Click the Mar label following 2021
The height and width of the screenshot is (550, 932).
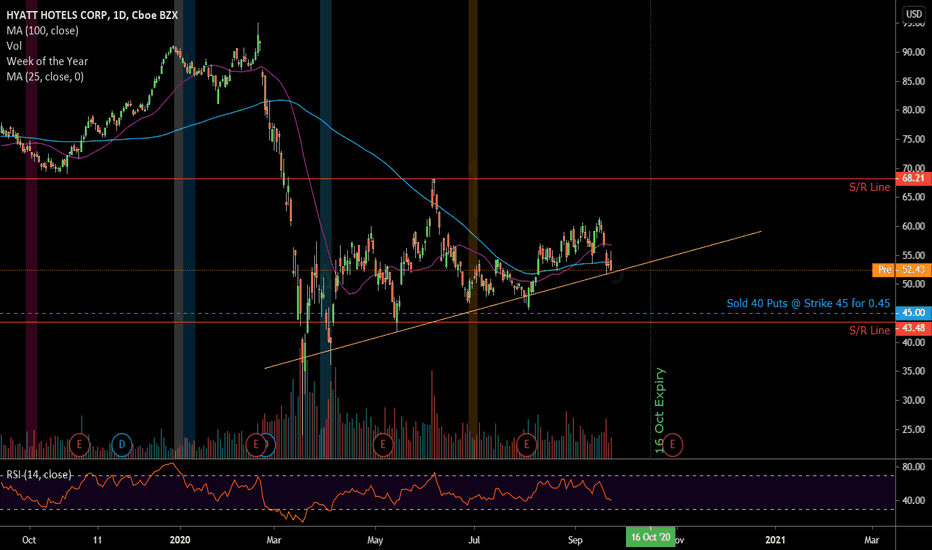tap(871, 540)
